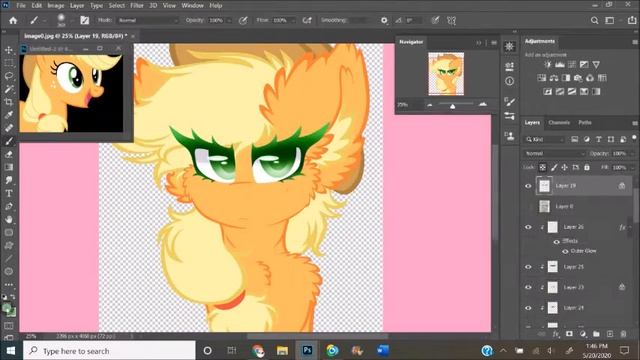Select the Eyedropper tool
The height and width of the screenshot is (360, 640).
coord(9,115)
